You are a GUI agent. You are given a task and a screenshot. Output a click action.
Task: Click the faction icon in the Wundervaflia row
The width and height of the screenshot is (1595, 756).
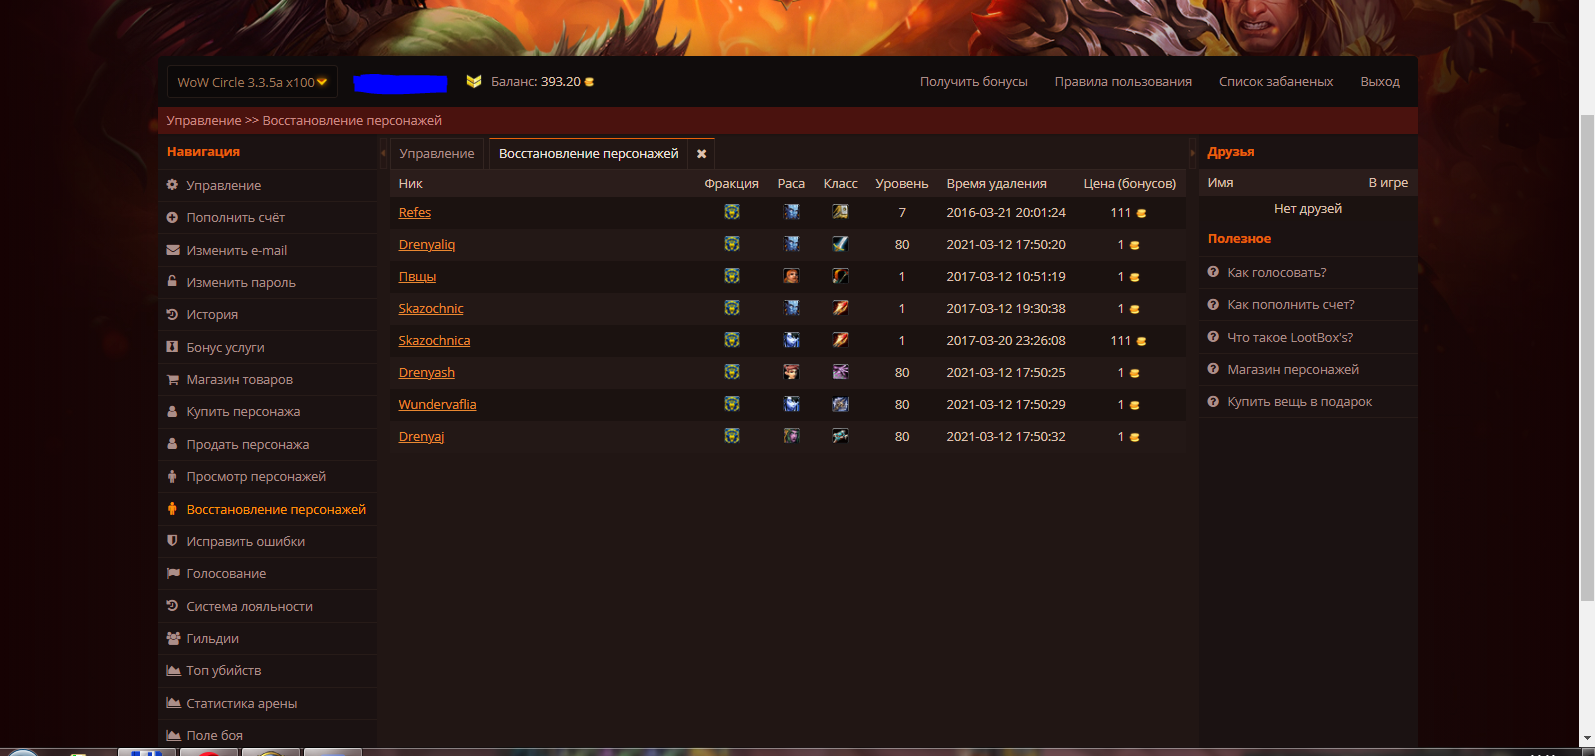[x=732, y=404]
